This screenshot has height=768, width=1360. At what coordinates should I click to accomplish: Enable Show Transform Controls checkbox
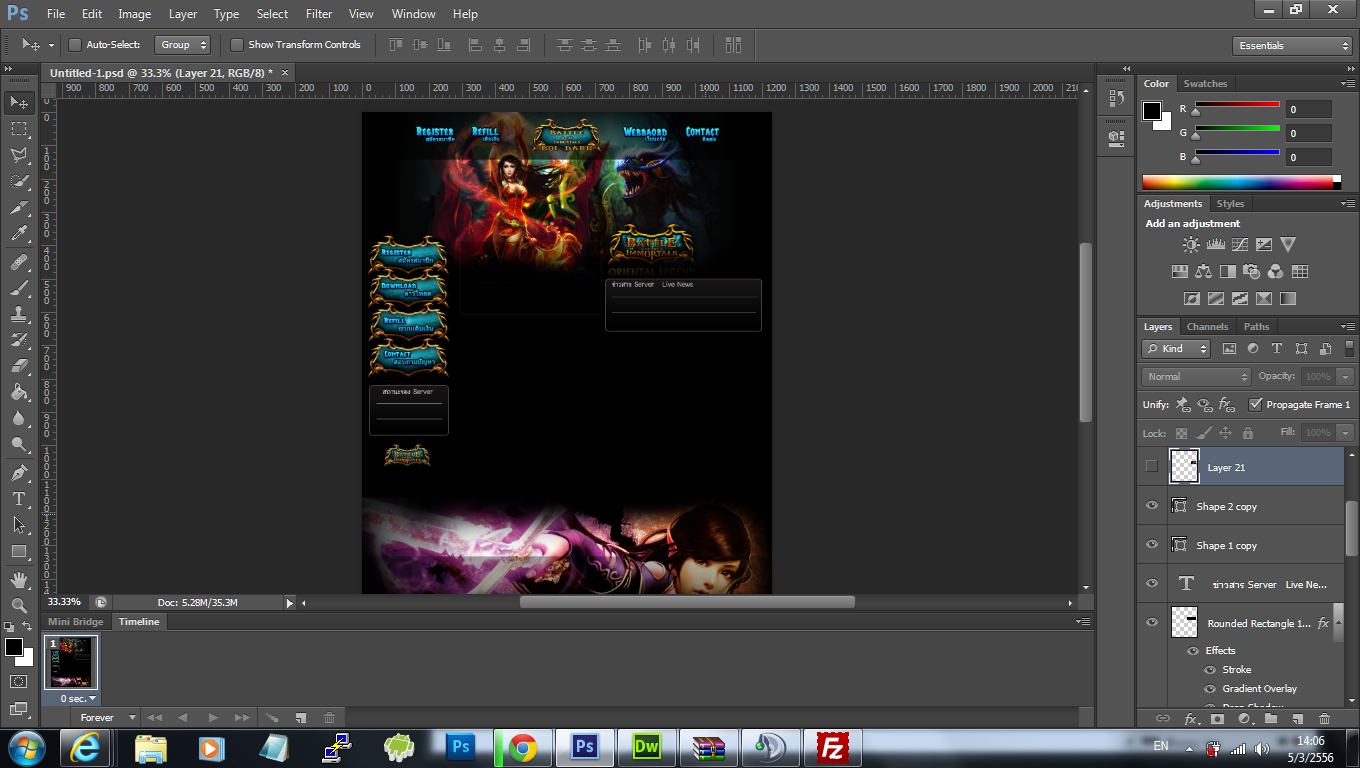pyautogui.click(x=237, y=45)
